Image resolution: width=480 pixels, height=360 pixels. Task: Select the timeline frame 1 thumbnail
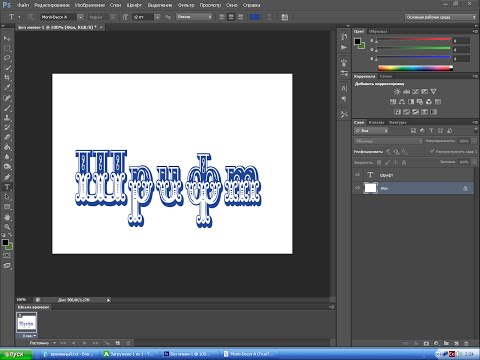(27, 323)
